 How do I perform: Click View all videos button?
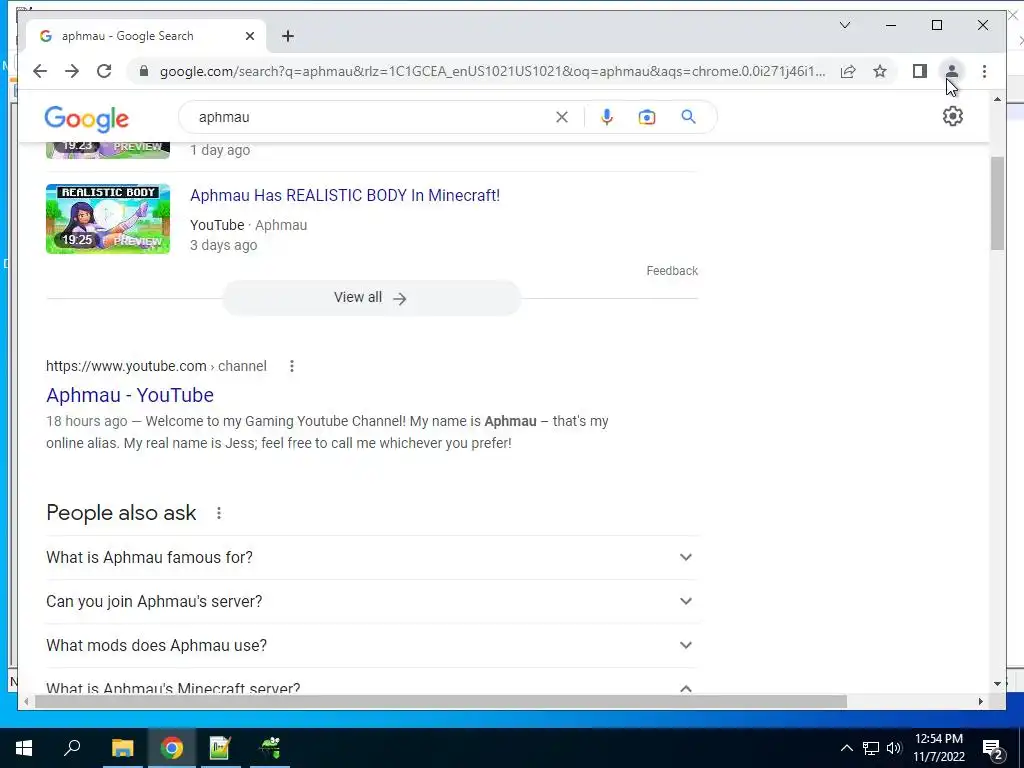pos(372,298)
